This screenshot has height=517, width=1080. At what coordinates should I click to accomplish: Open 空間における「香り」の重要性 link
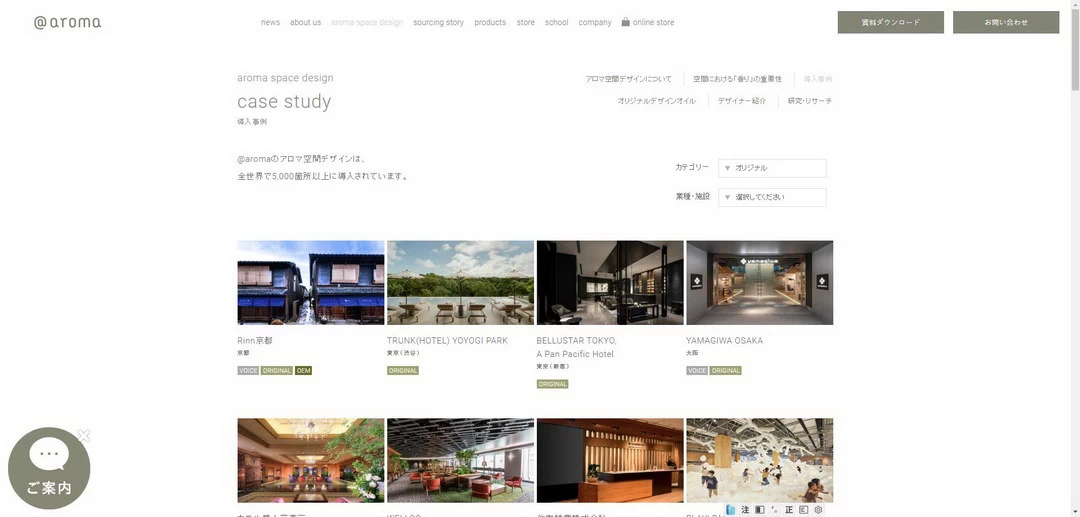click(x=738, y=79)
